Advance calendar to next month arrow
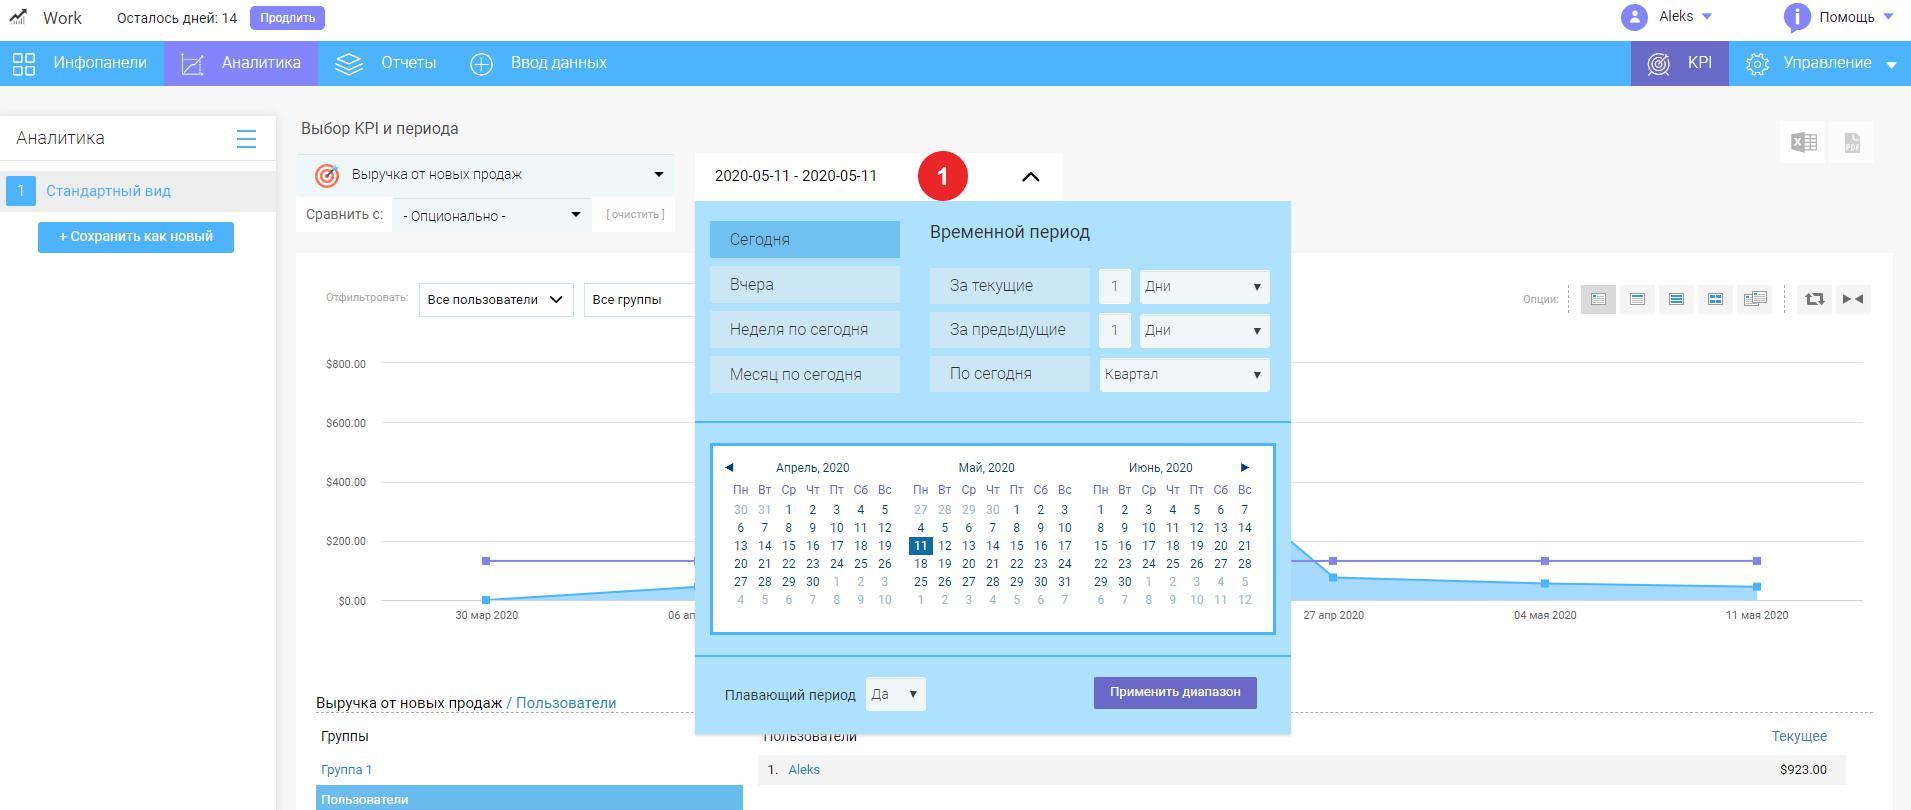This screenshot has width=1911, height=810. click(x=1244, y=467)
